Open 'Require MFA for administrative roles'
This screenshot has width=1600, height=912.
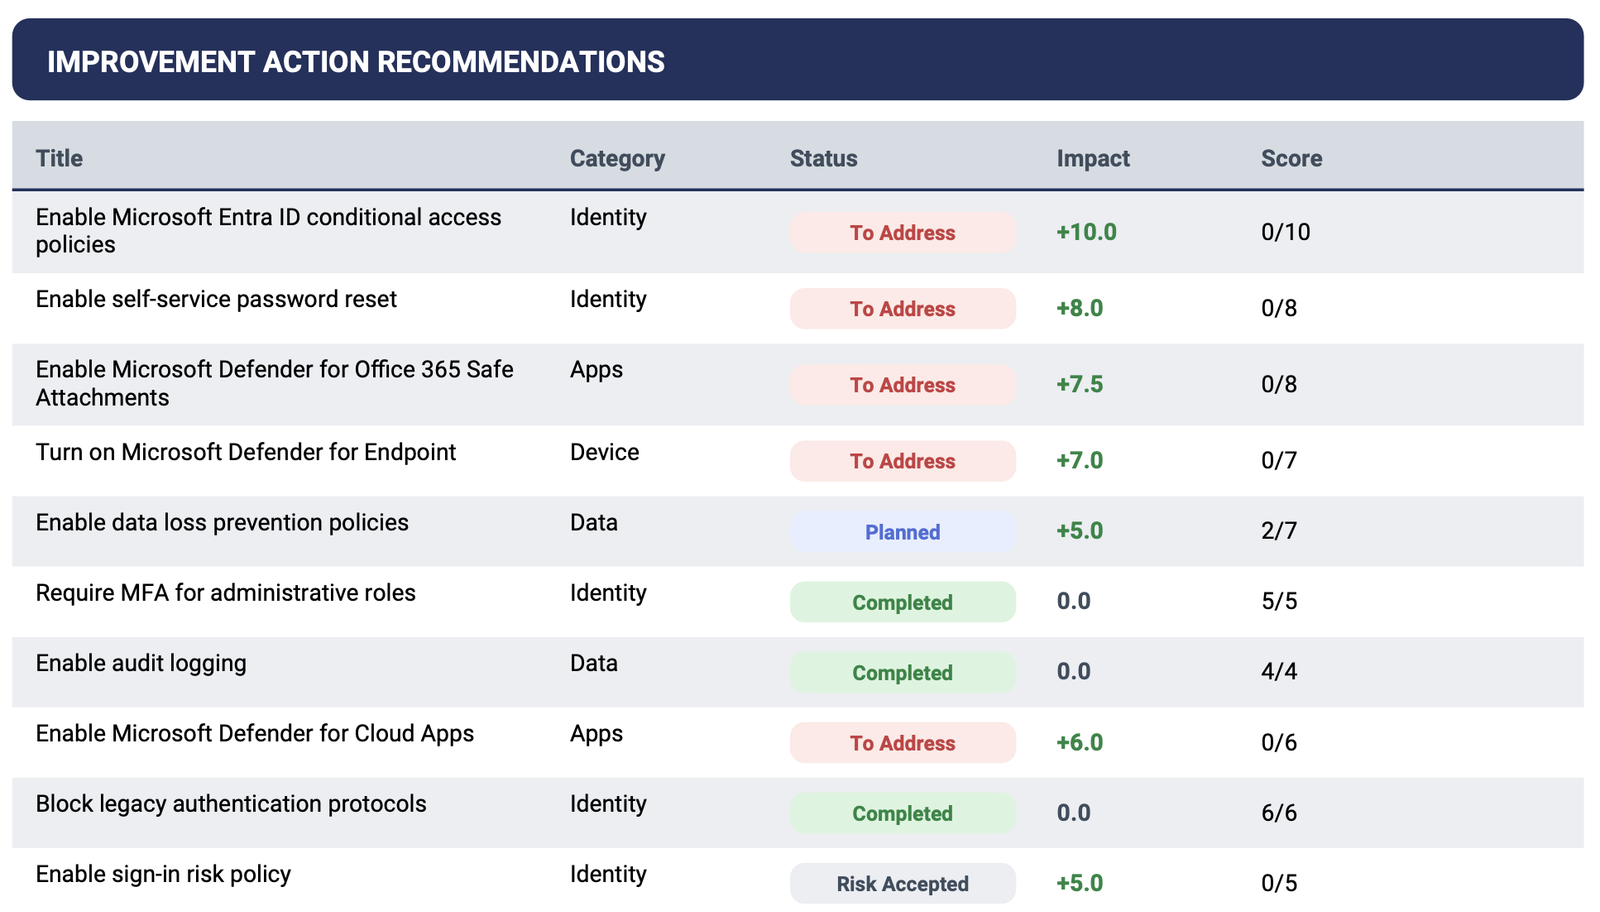click(x=226, y=593)
